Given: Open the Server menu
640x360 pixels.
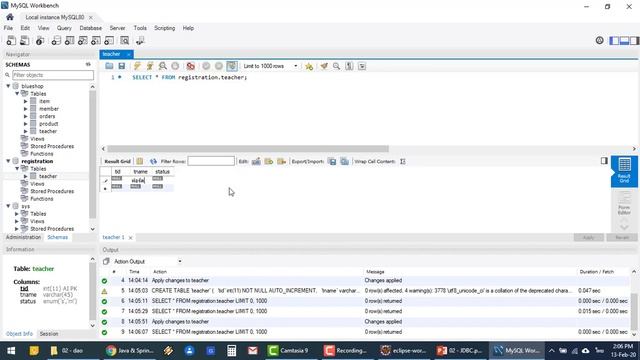Looking at the screenshot, I should pyautogui.click(x=117, y=28).
